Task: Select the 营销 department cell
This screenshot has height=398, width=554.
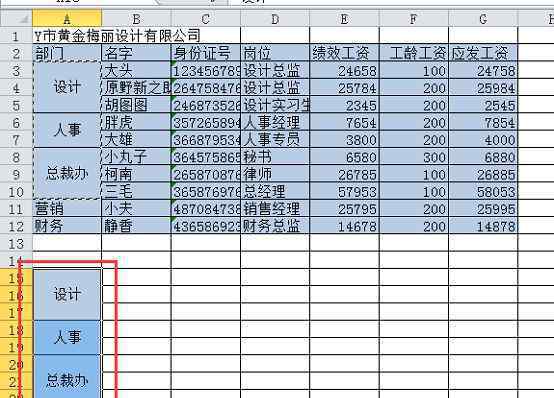Action: point(67,209)
